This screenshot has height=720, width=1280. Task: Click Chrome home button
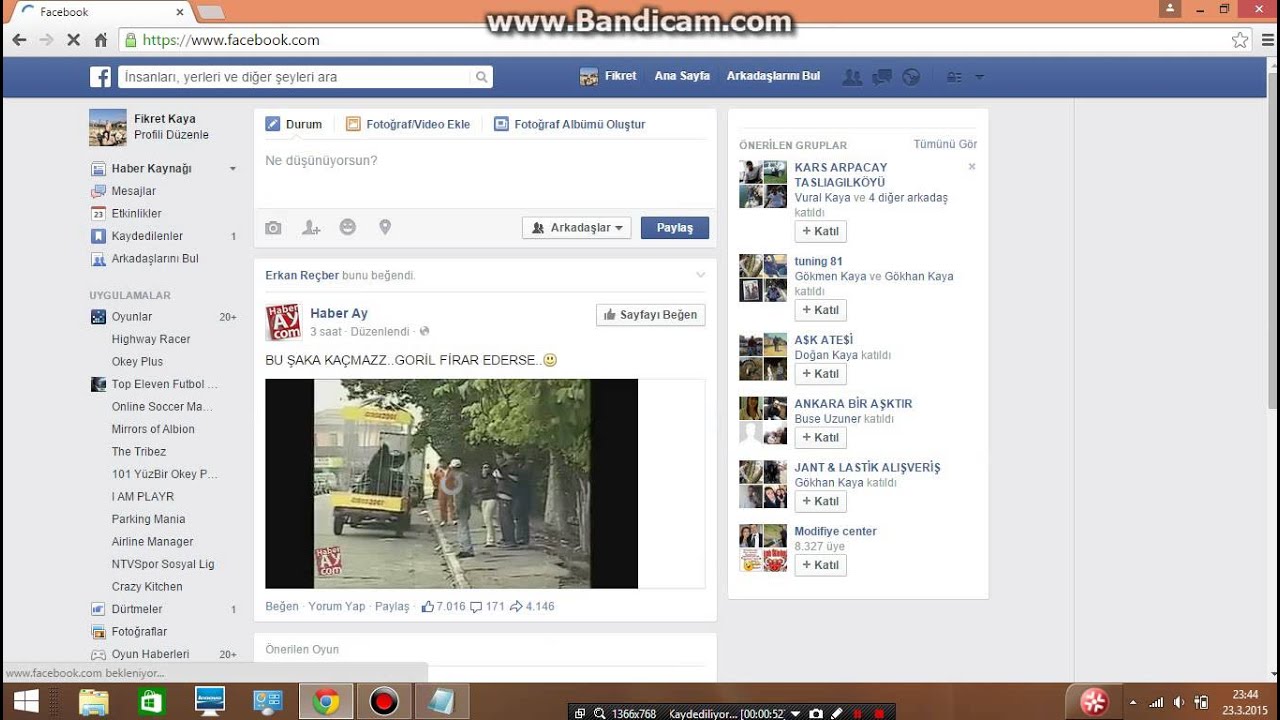pyautogui.click(x=101, y=40)
